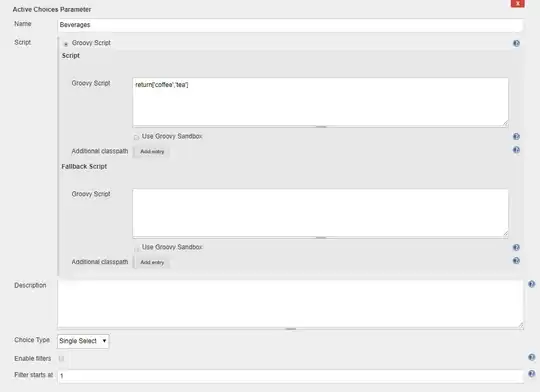Delete parameter with the red X button
Screen dimensions: 540x392
pyautogui.click(x=517, y=3)
